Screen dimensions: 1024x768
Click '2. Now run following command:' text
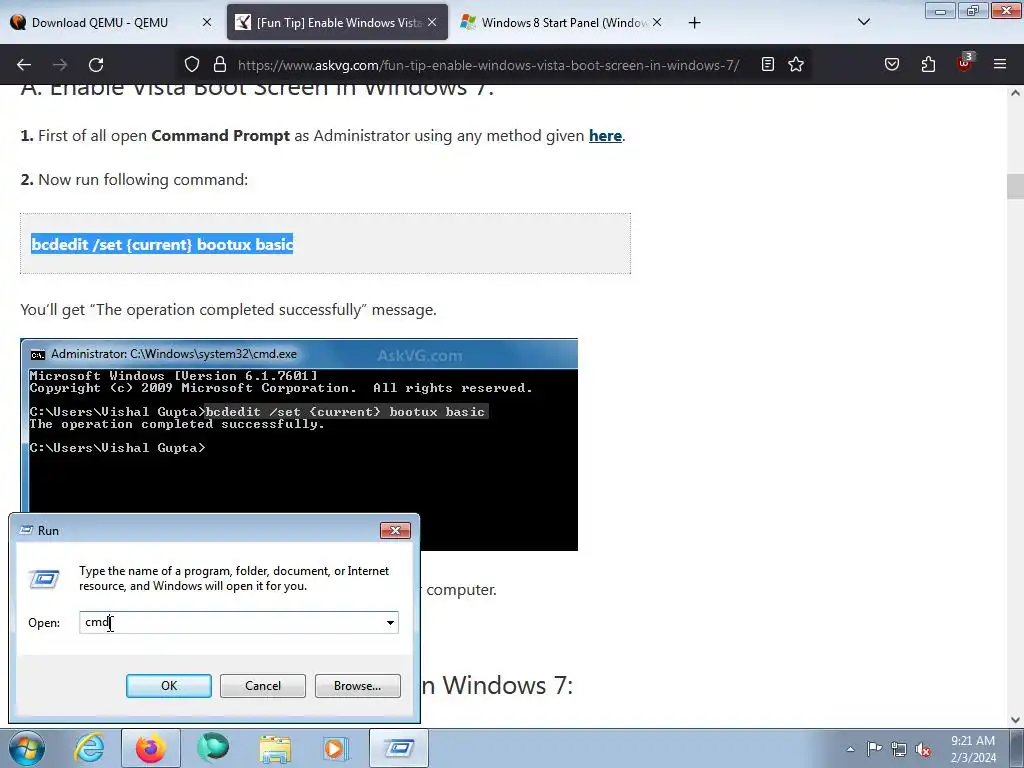[134, 180]
